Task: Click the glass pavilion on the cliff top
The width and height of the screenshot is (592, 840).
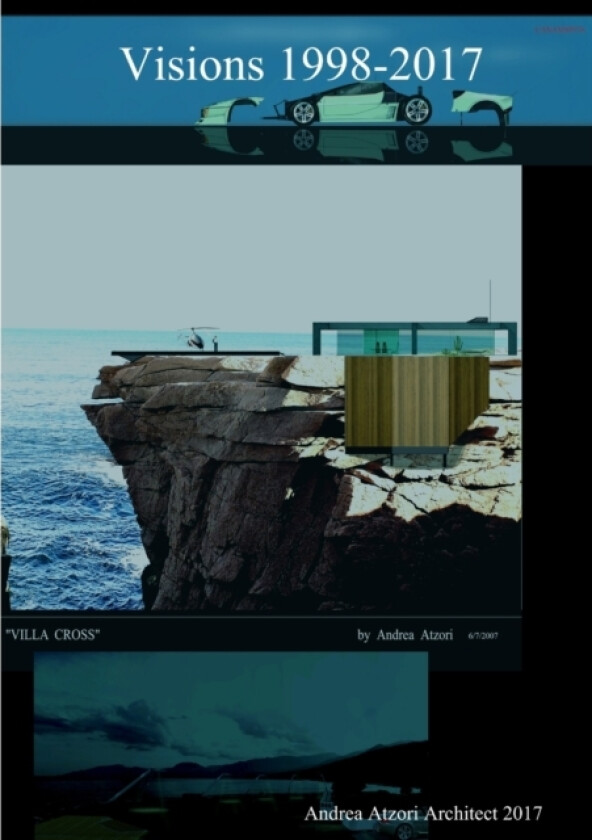Action: (x=415, y=338)
